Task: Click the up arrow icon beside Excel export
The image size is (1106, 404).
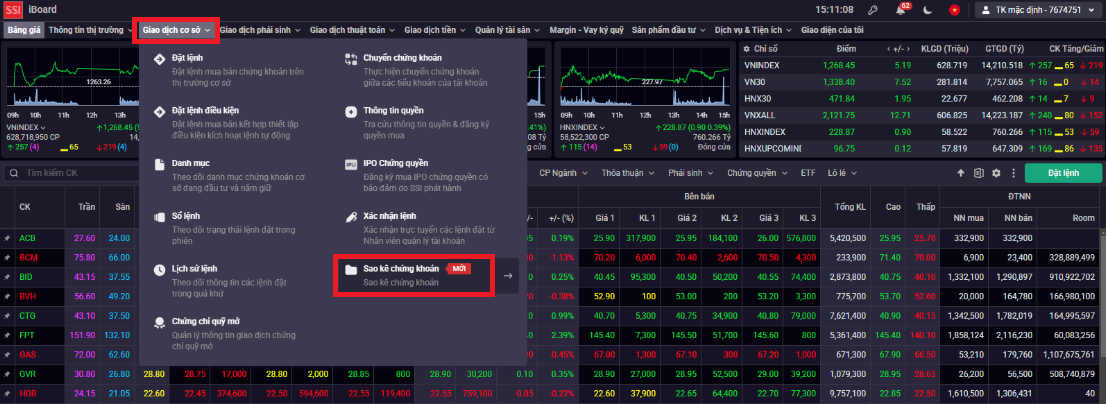Action: tap(960, 173)
